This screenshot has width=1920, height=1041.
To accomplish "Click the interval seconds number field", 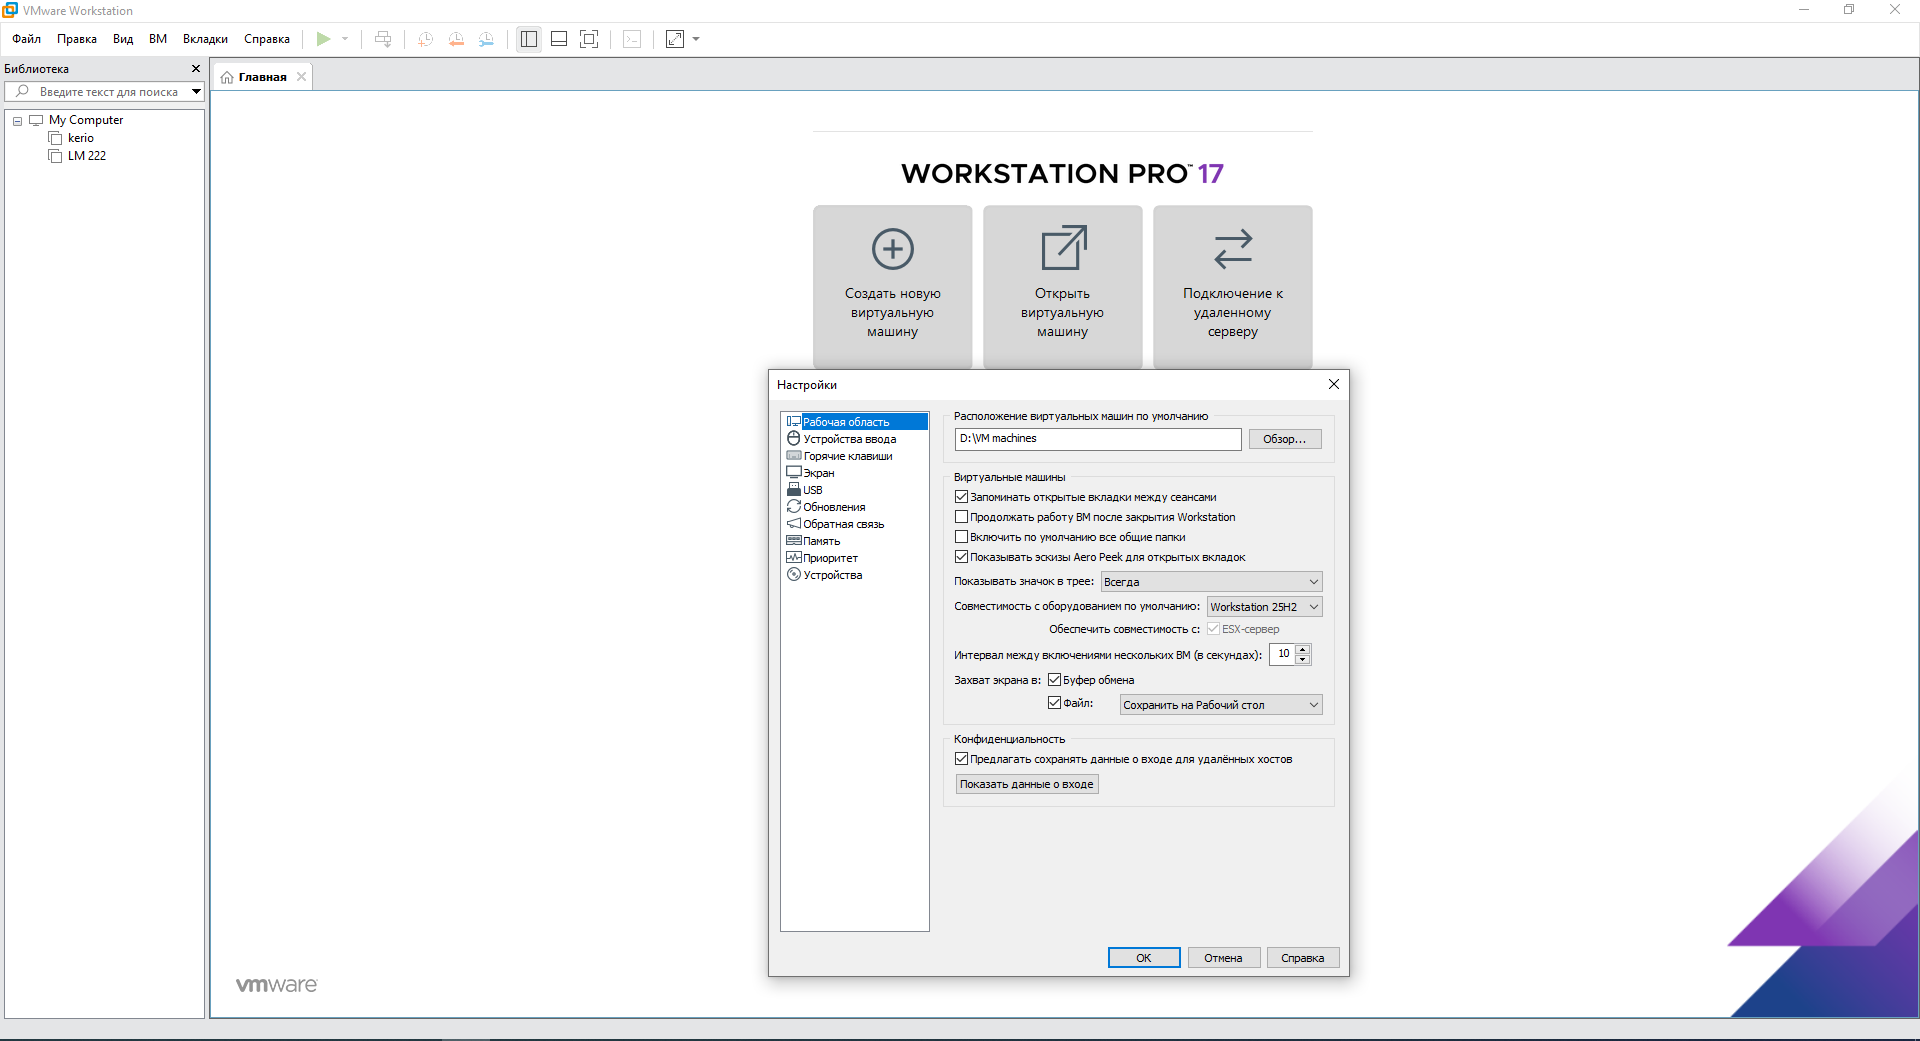I will tap(1283, 654).
